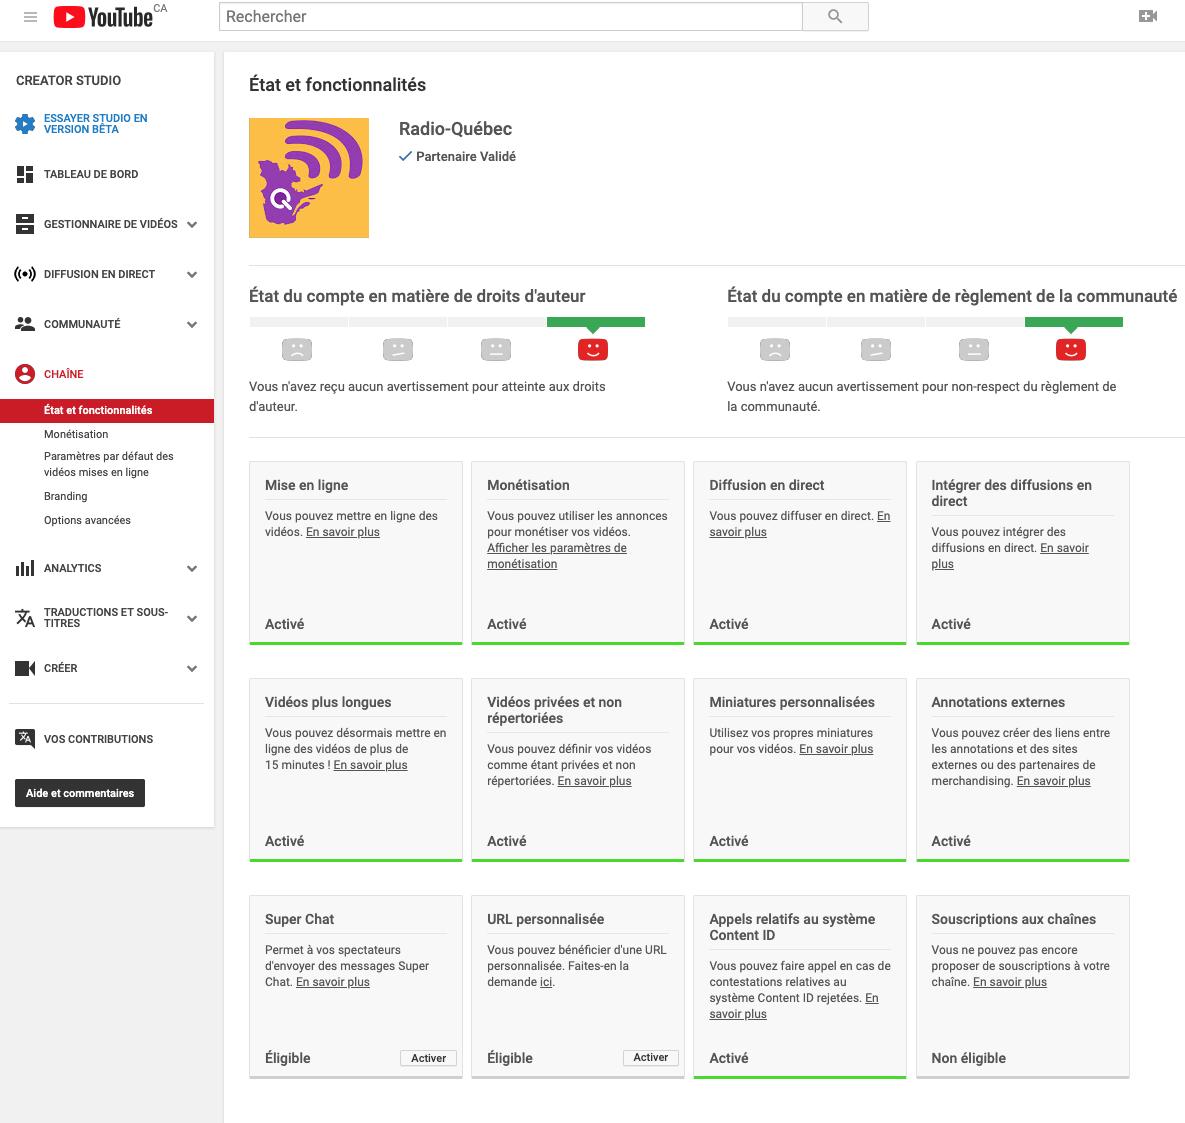Open En savoir plus in Miniatures personnalisées
Screen dimensions: 1185x1123
[836, 749]
